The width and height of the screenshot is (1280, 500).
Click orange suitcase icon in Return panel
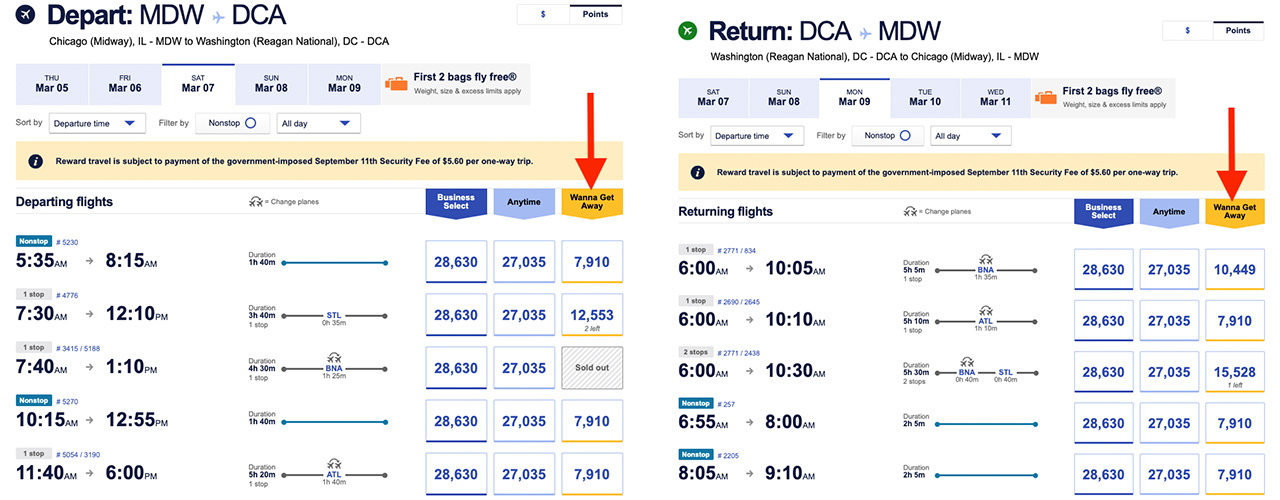(1046, 97)
